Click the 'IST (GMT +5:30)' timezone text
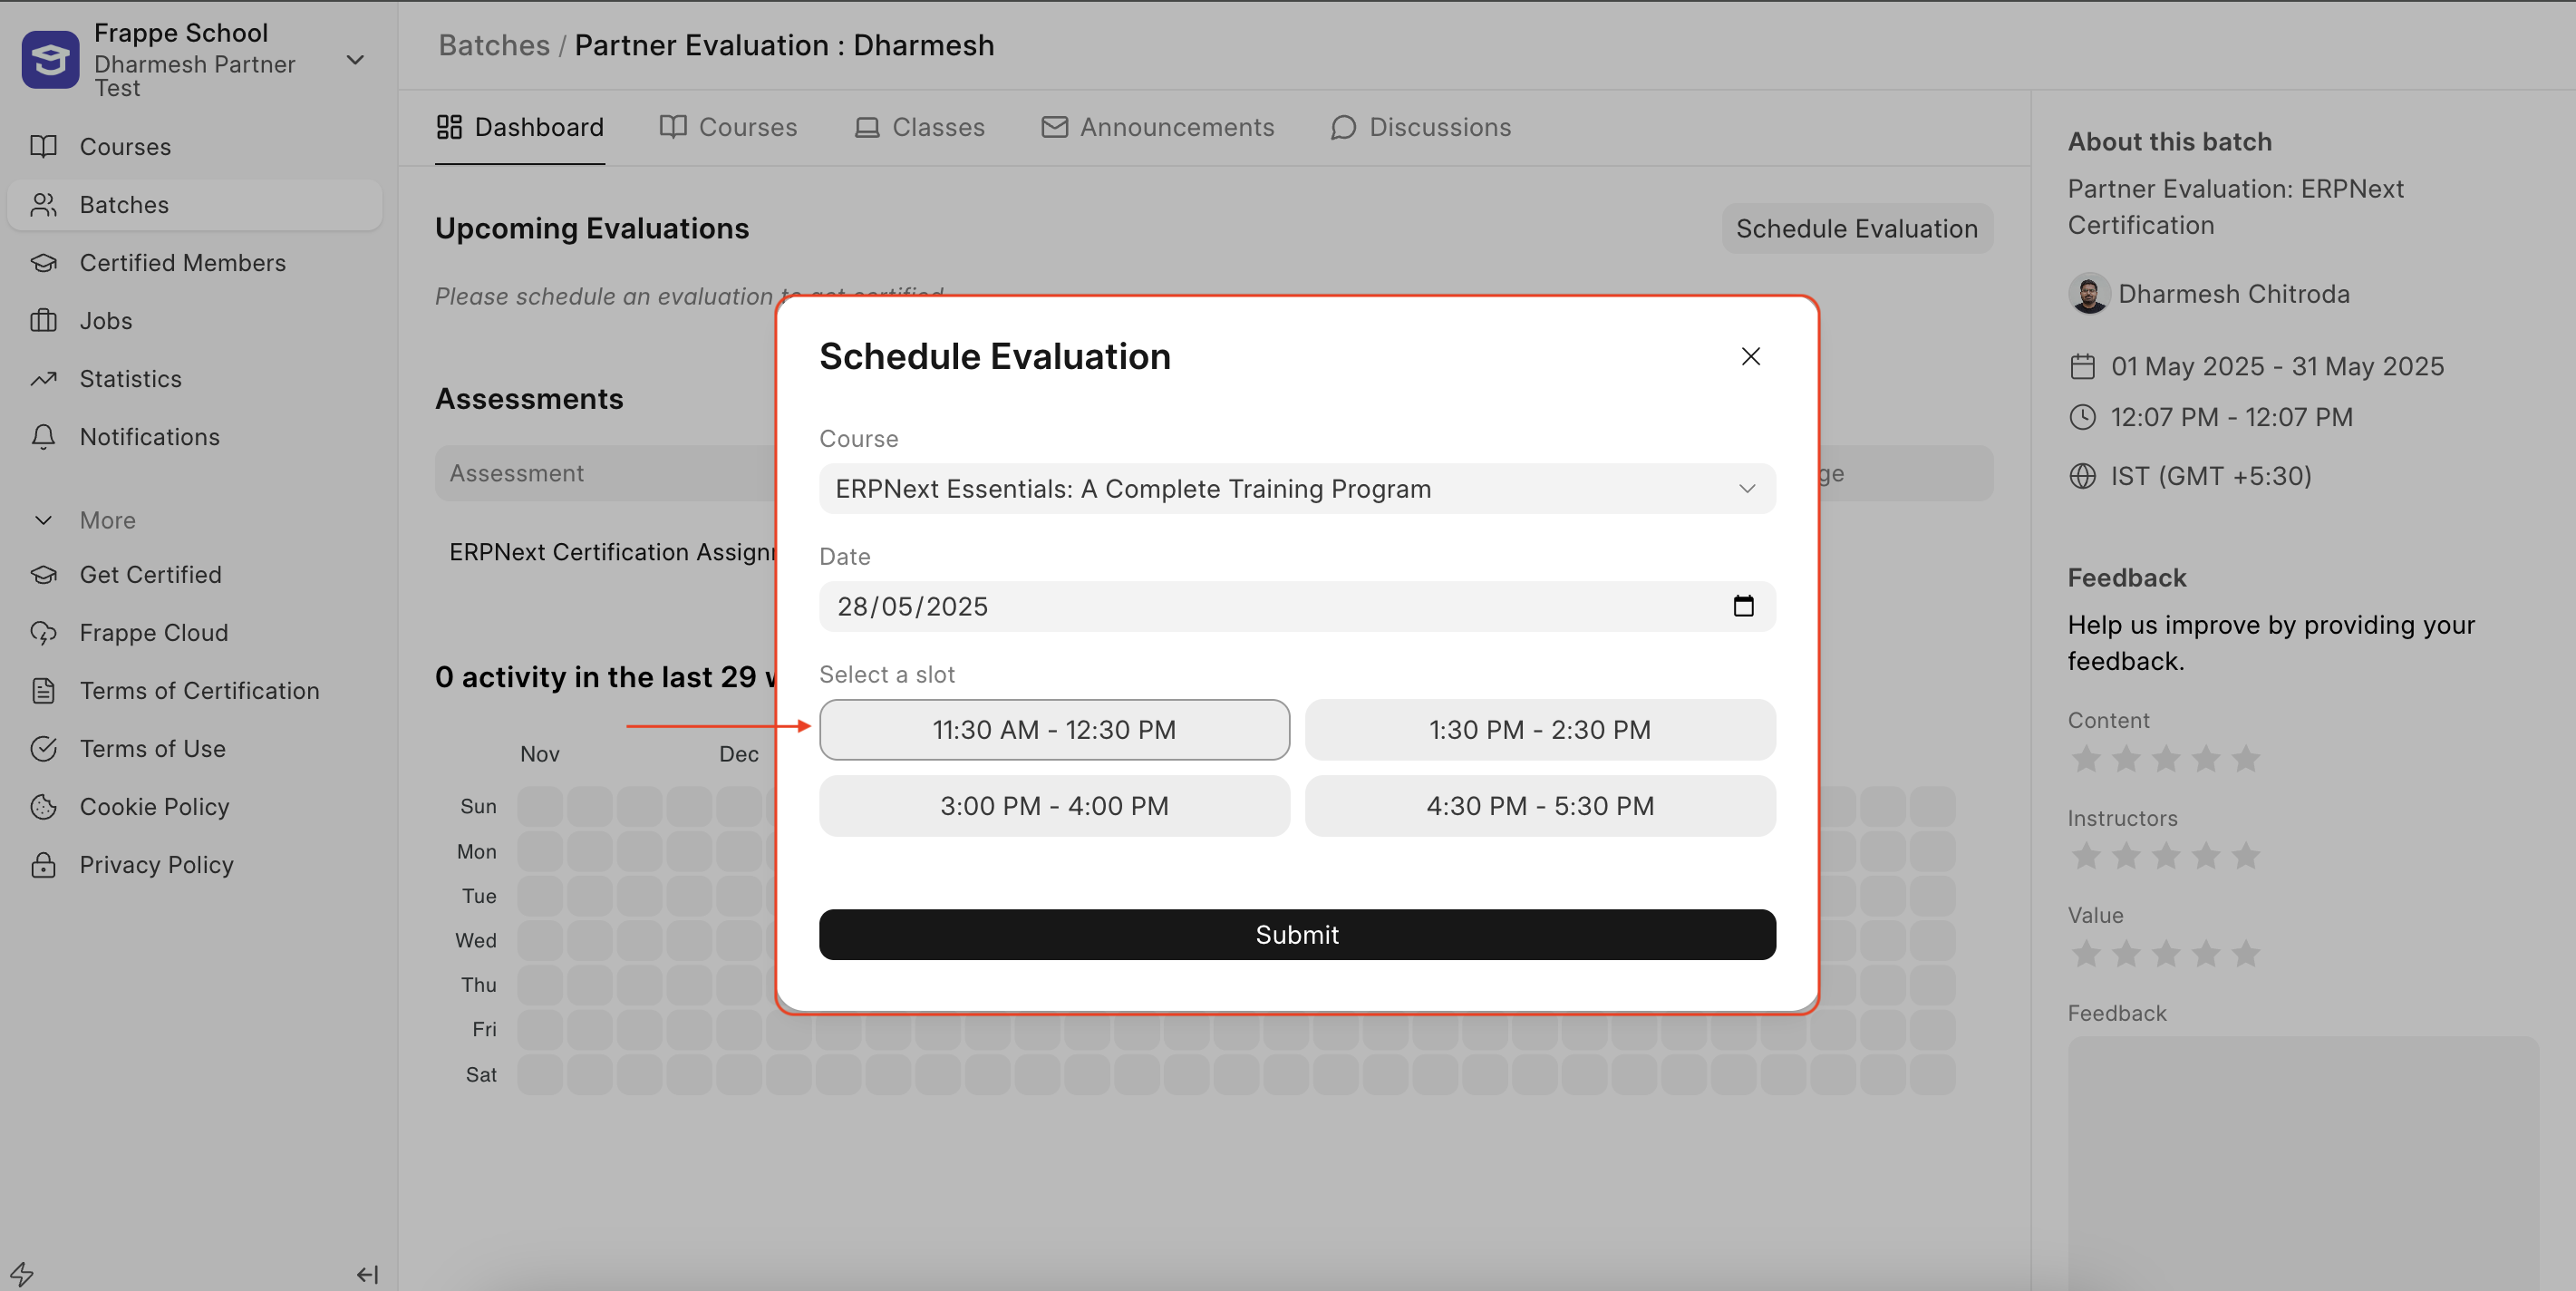The image size is (2576, 1291). click(x=2211, y=476)
